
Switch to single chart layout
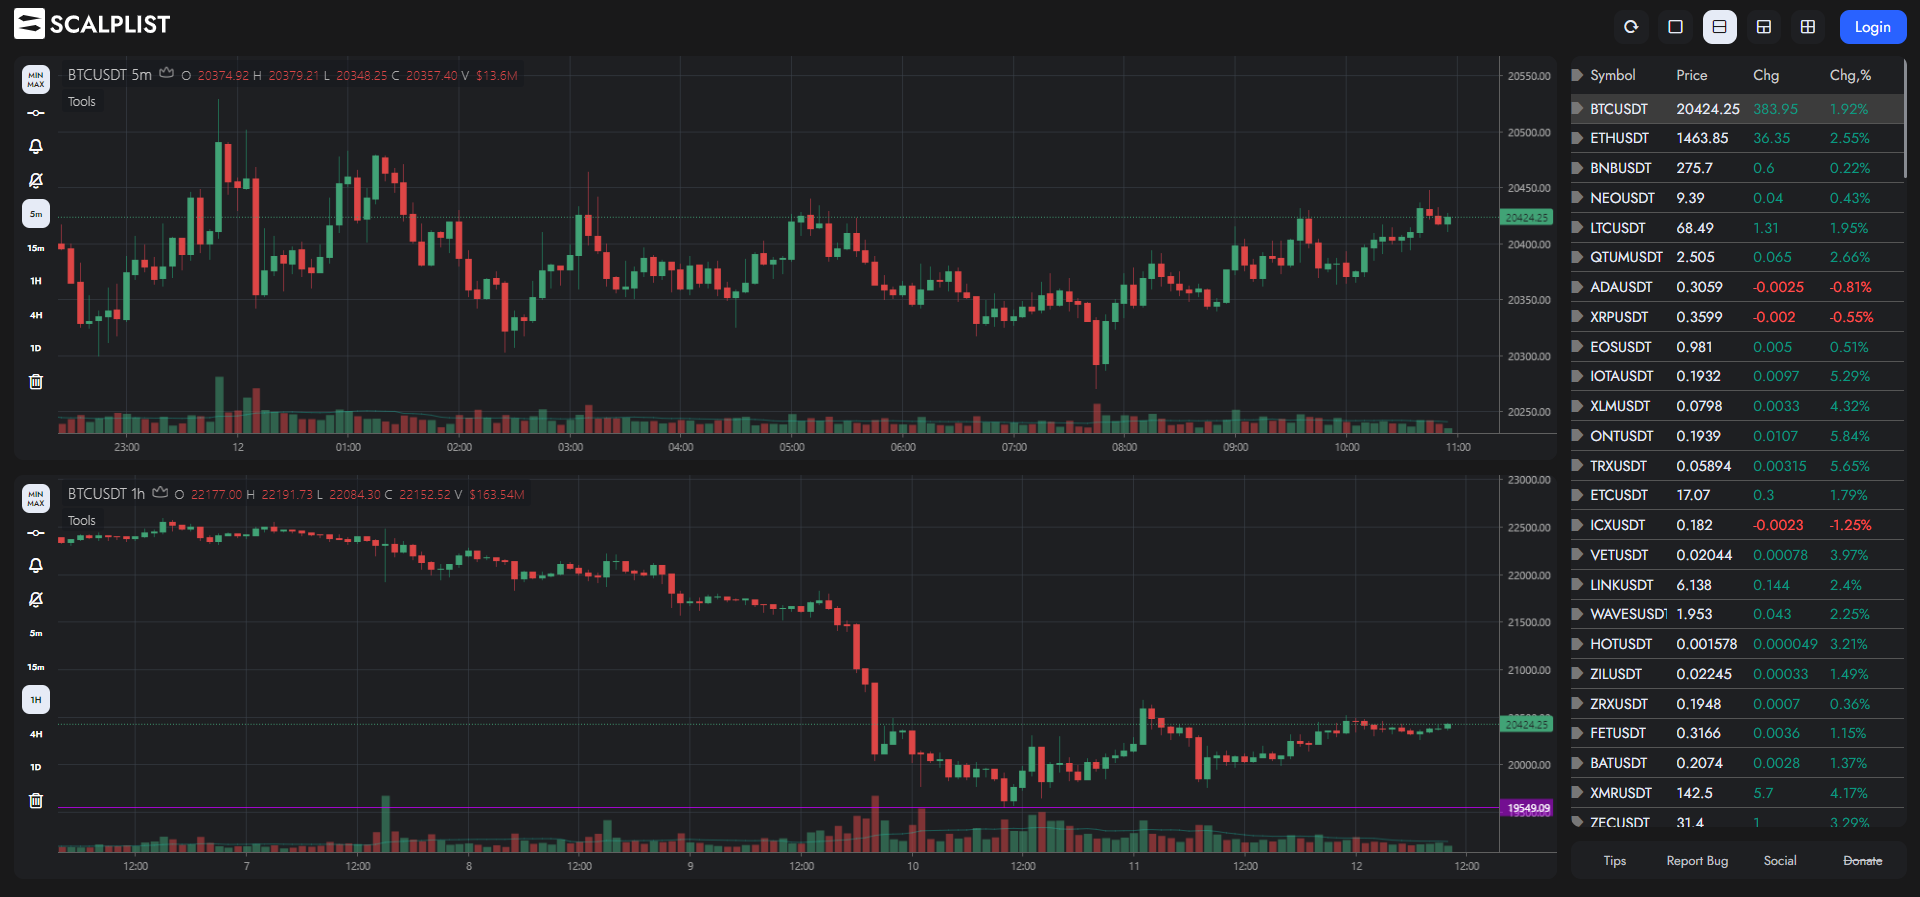[1676, 27]
